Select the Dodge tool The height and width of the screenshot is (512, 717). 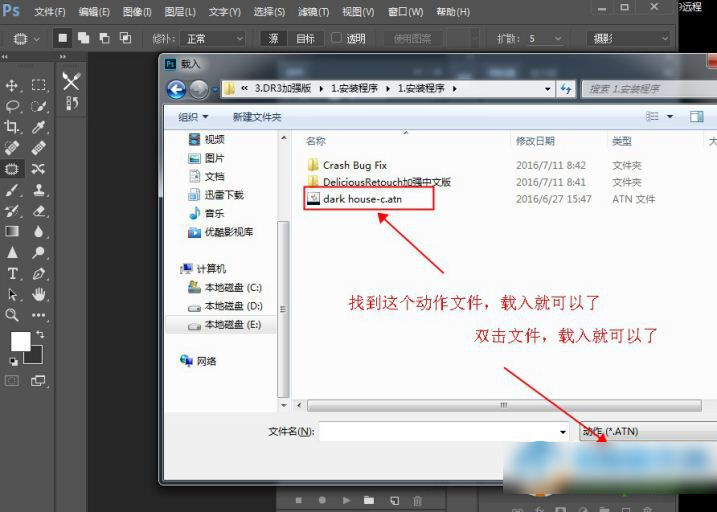38,252
